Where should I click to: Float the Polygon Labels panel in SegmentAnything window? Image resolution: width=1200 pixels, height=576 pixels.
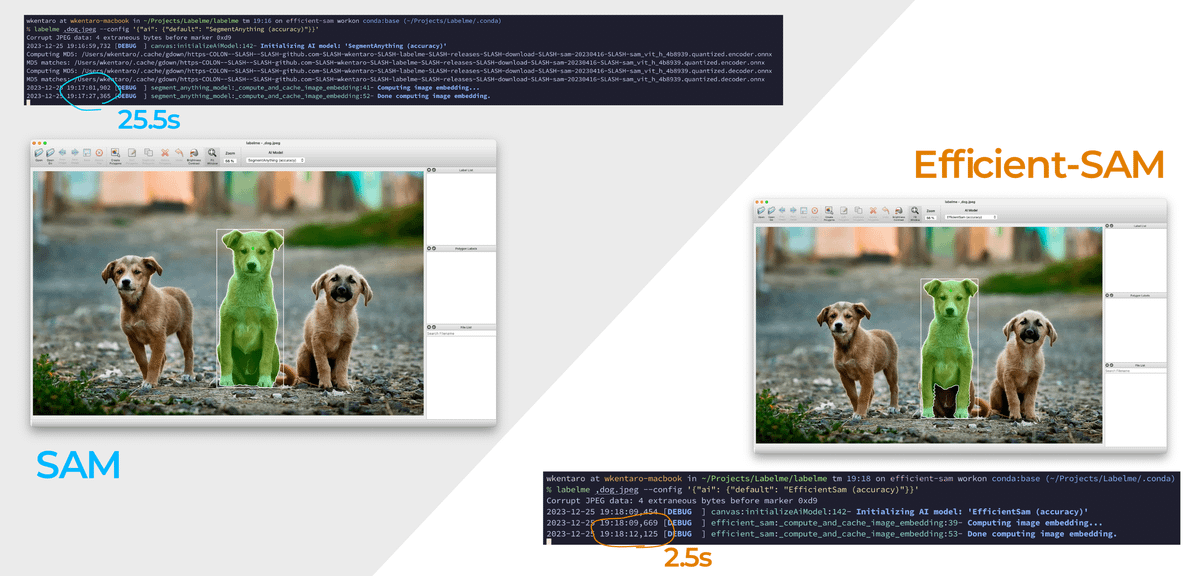pyautogui.click(x=435, y=248)
